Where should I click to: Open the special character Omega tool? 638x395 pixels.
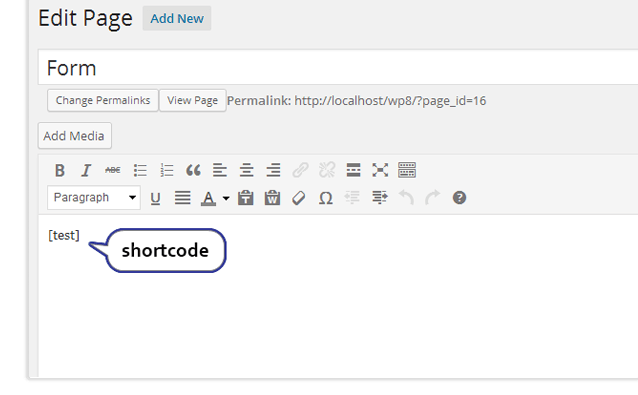click(x=326, y=198)
